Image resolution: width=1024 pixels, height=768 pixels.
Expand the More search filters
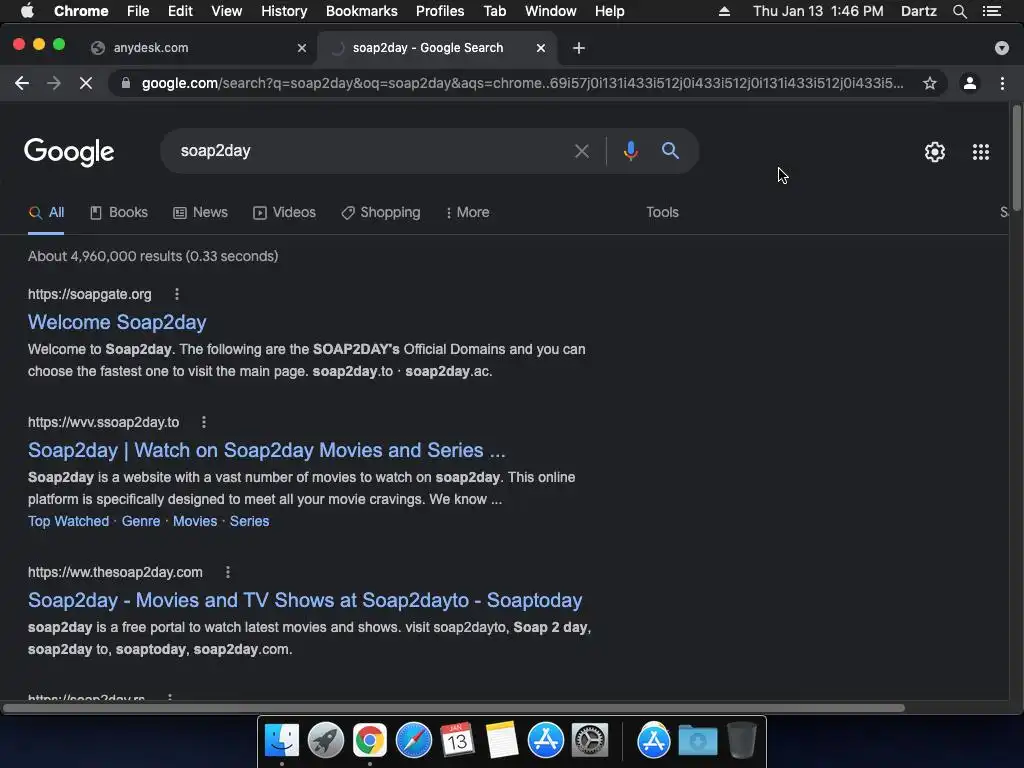pos(468,212)
